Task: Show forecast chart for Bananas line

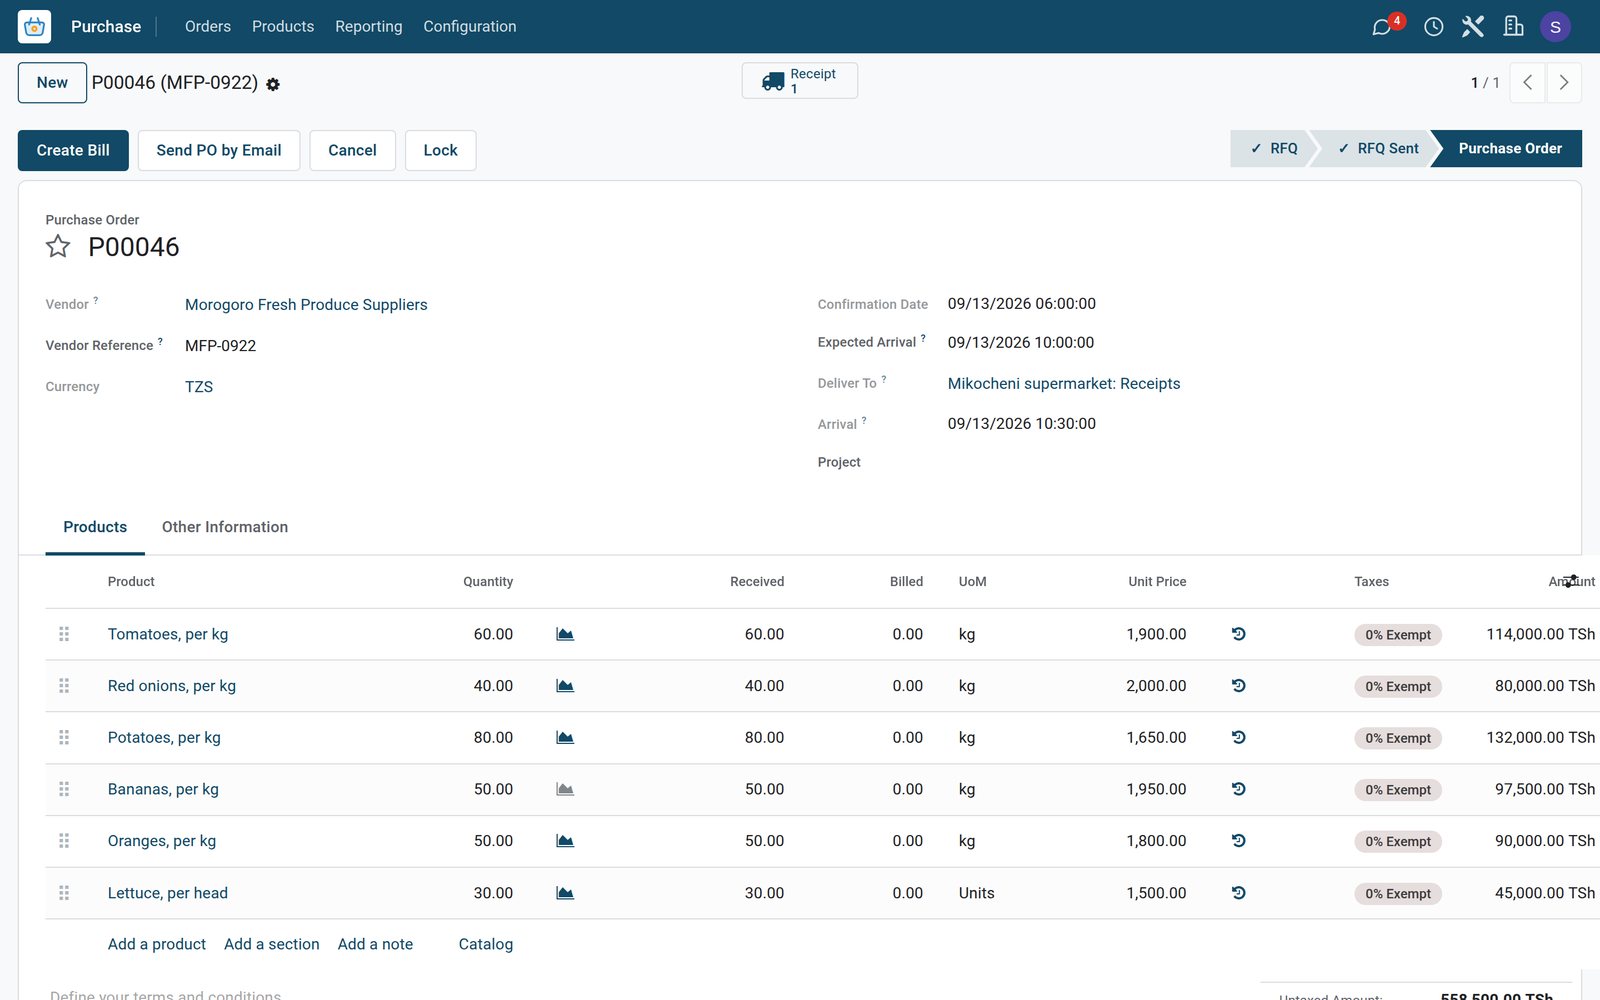Action: tap(565, 789)
